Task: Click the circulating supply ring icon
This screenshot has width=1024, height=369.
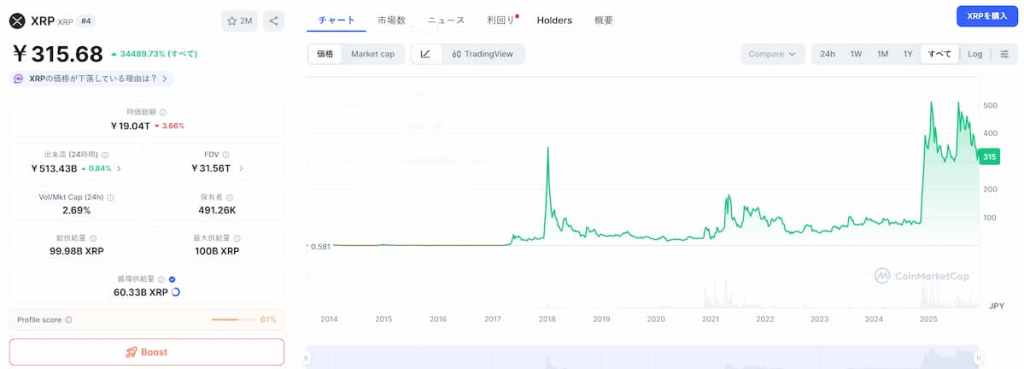Action: click(176, 292)
